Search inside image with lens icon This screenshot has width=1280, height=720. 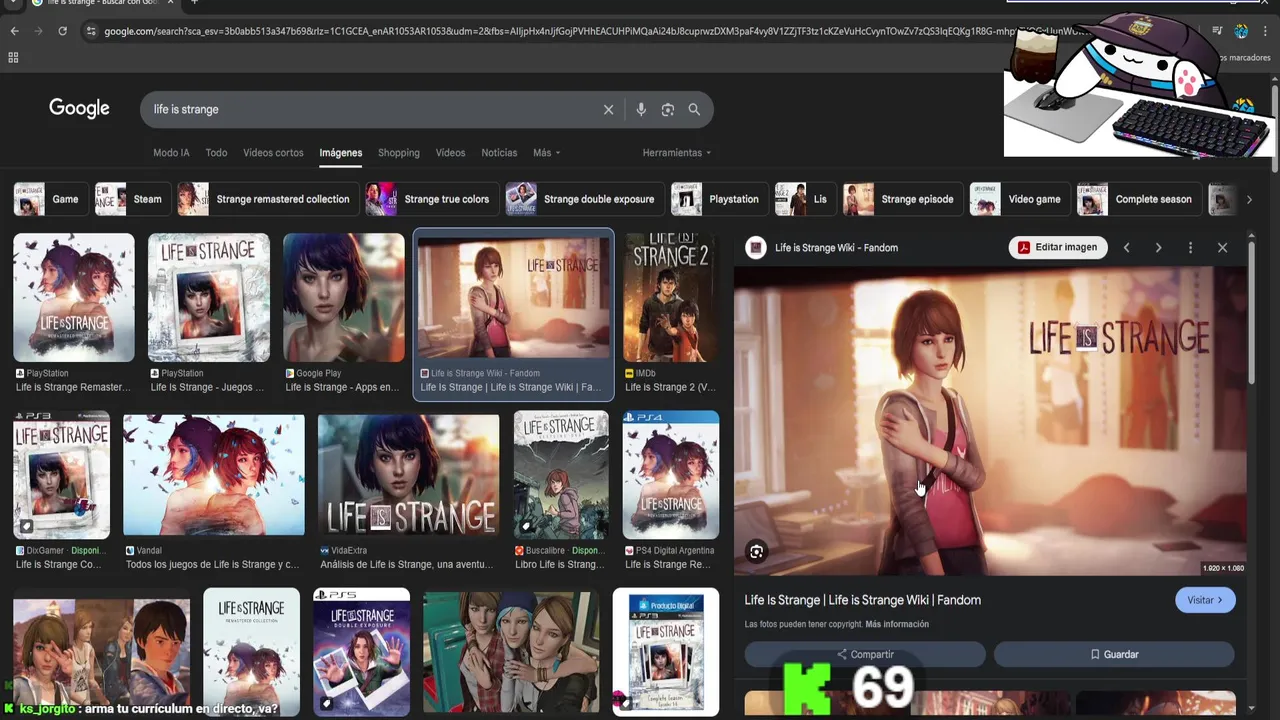757,552
